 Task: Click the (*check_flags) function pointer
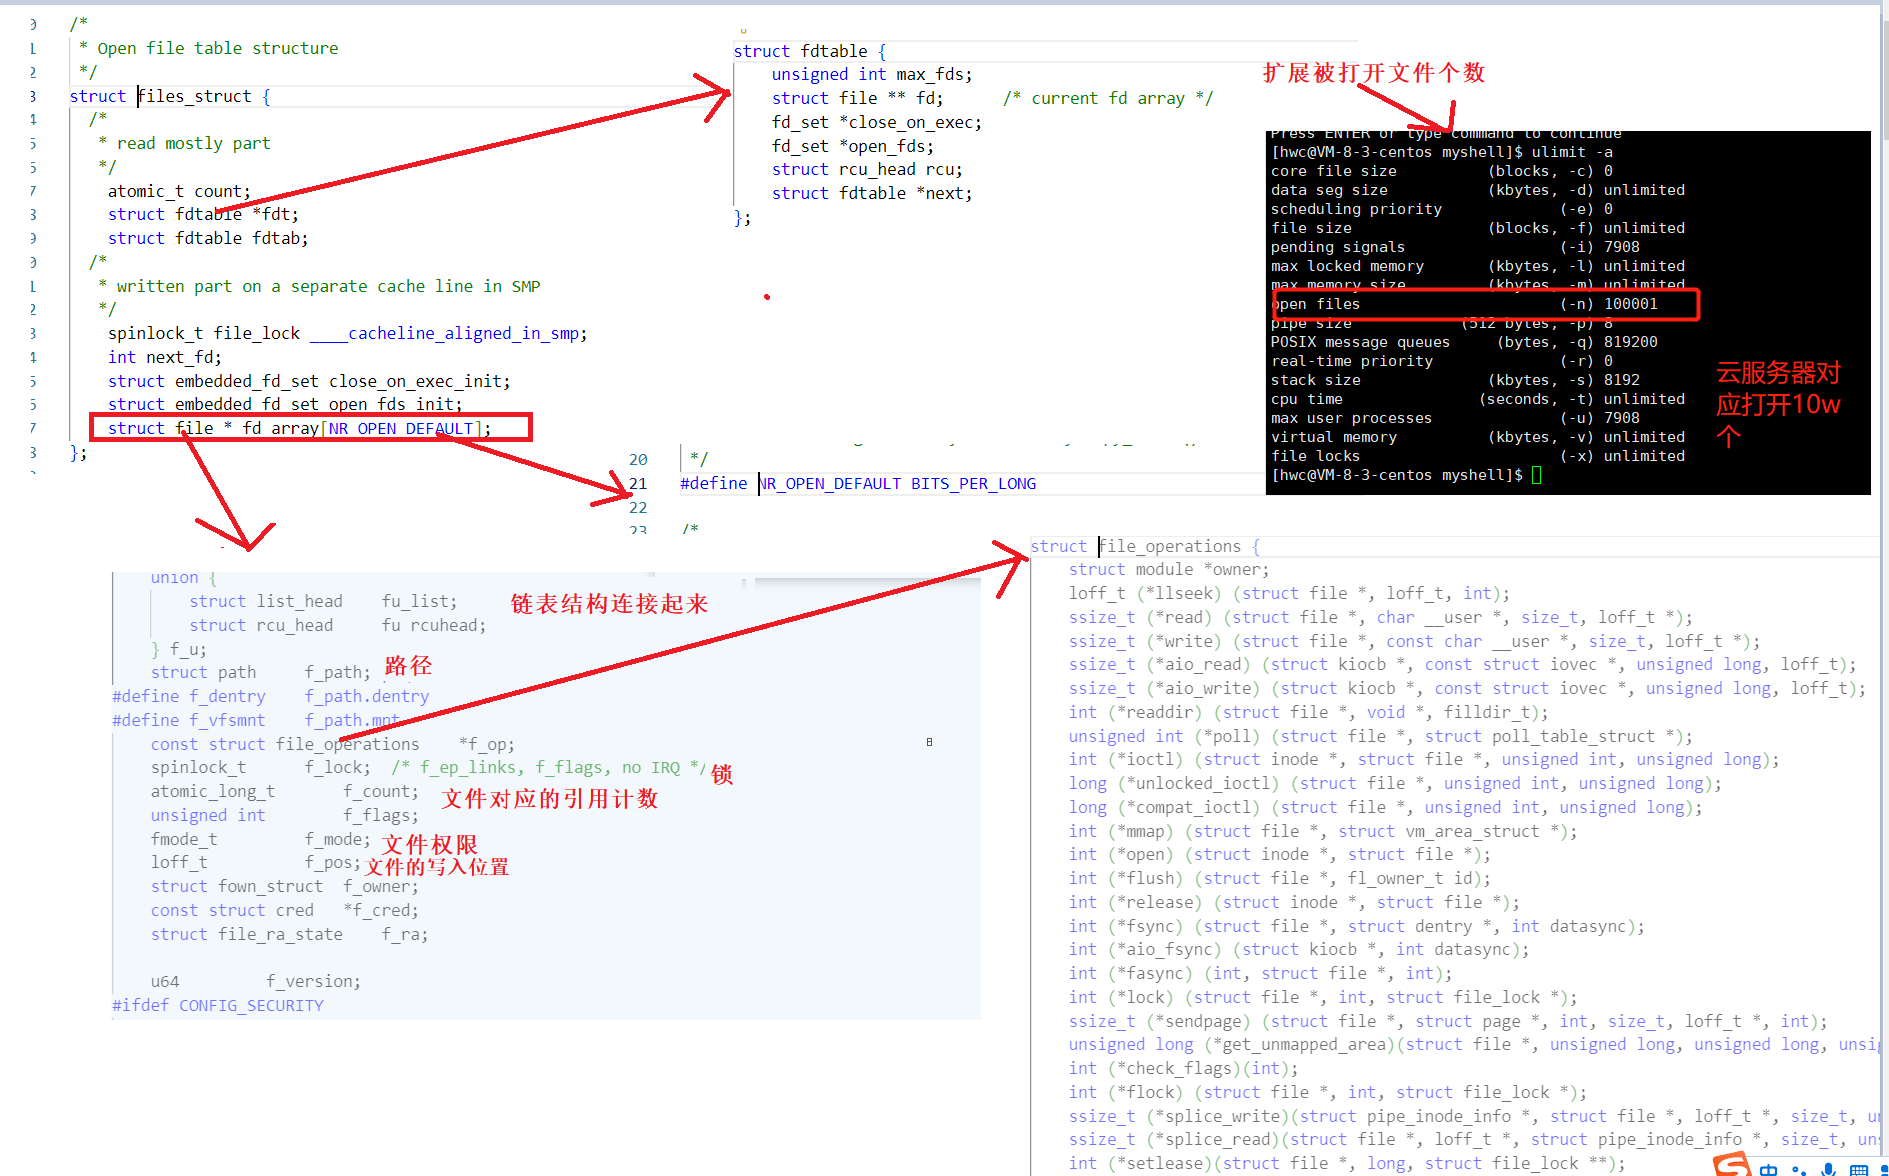click(x=1174, y=1068)
